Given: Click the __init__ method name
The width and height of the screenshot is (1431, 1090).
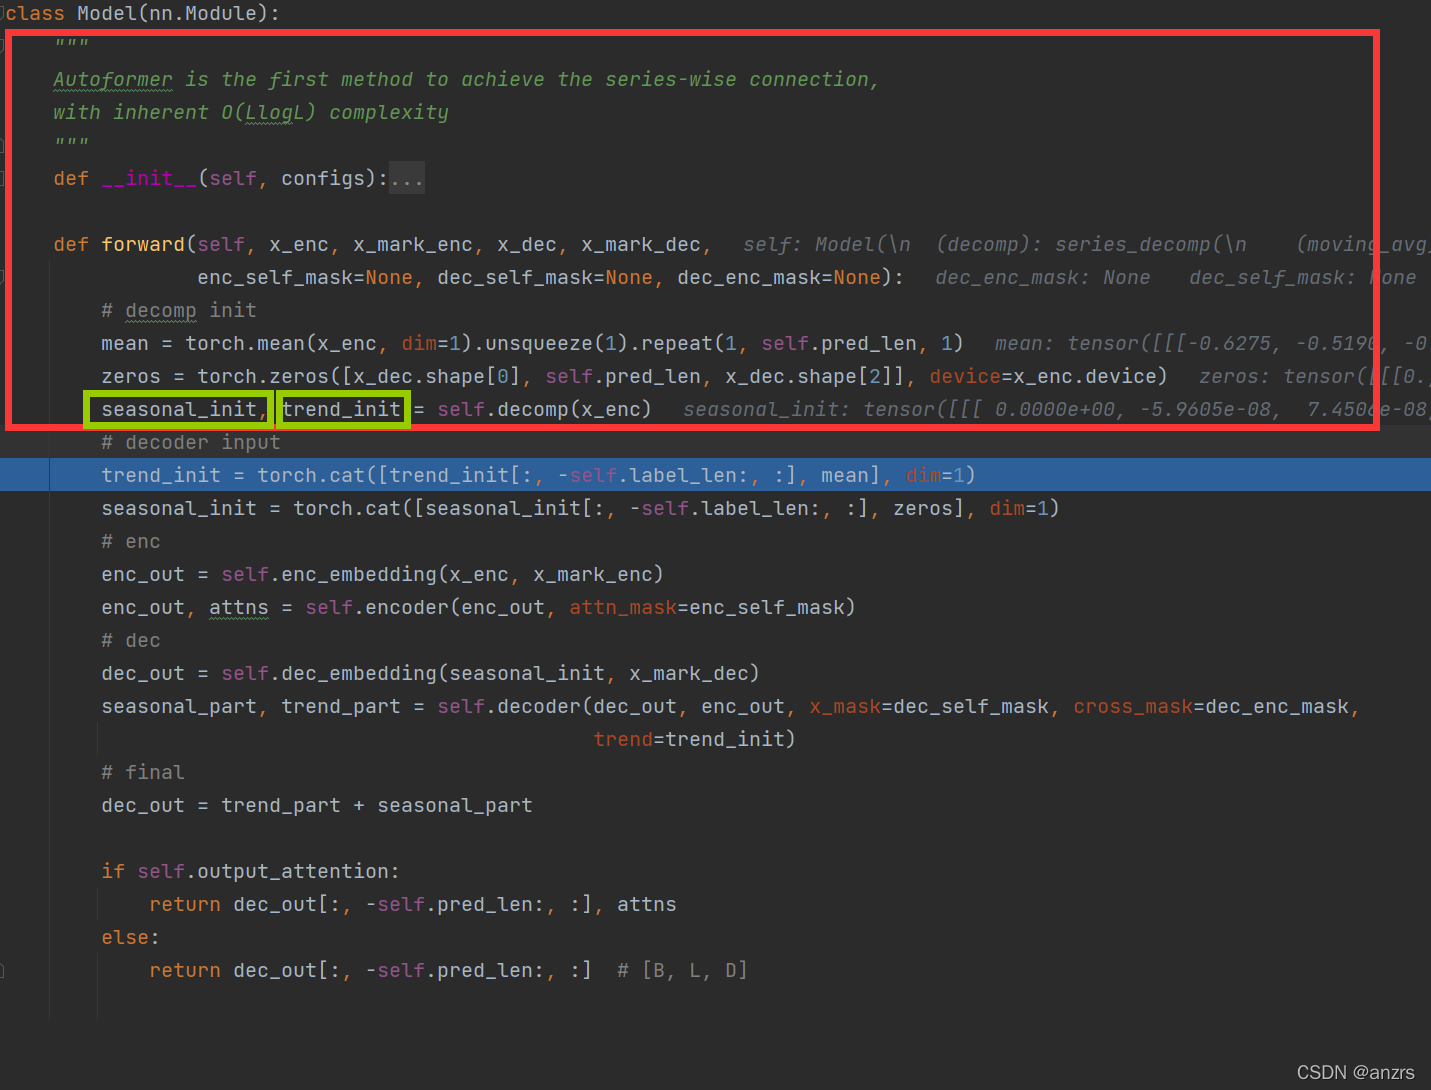Looking at the screenshot, I should click(149, 178).
